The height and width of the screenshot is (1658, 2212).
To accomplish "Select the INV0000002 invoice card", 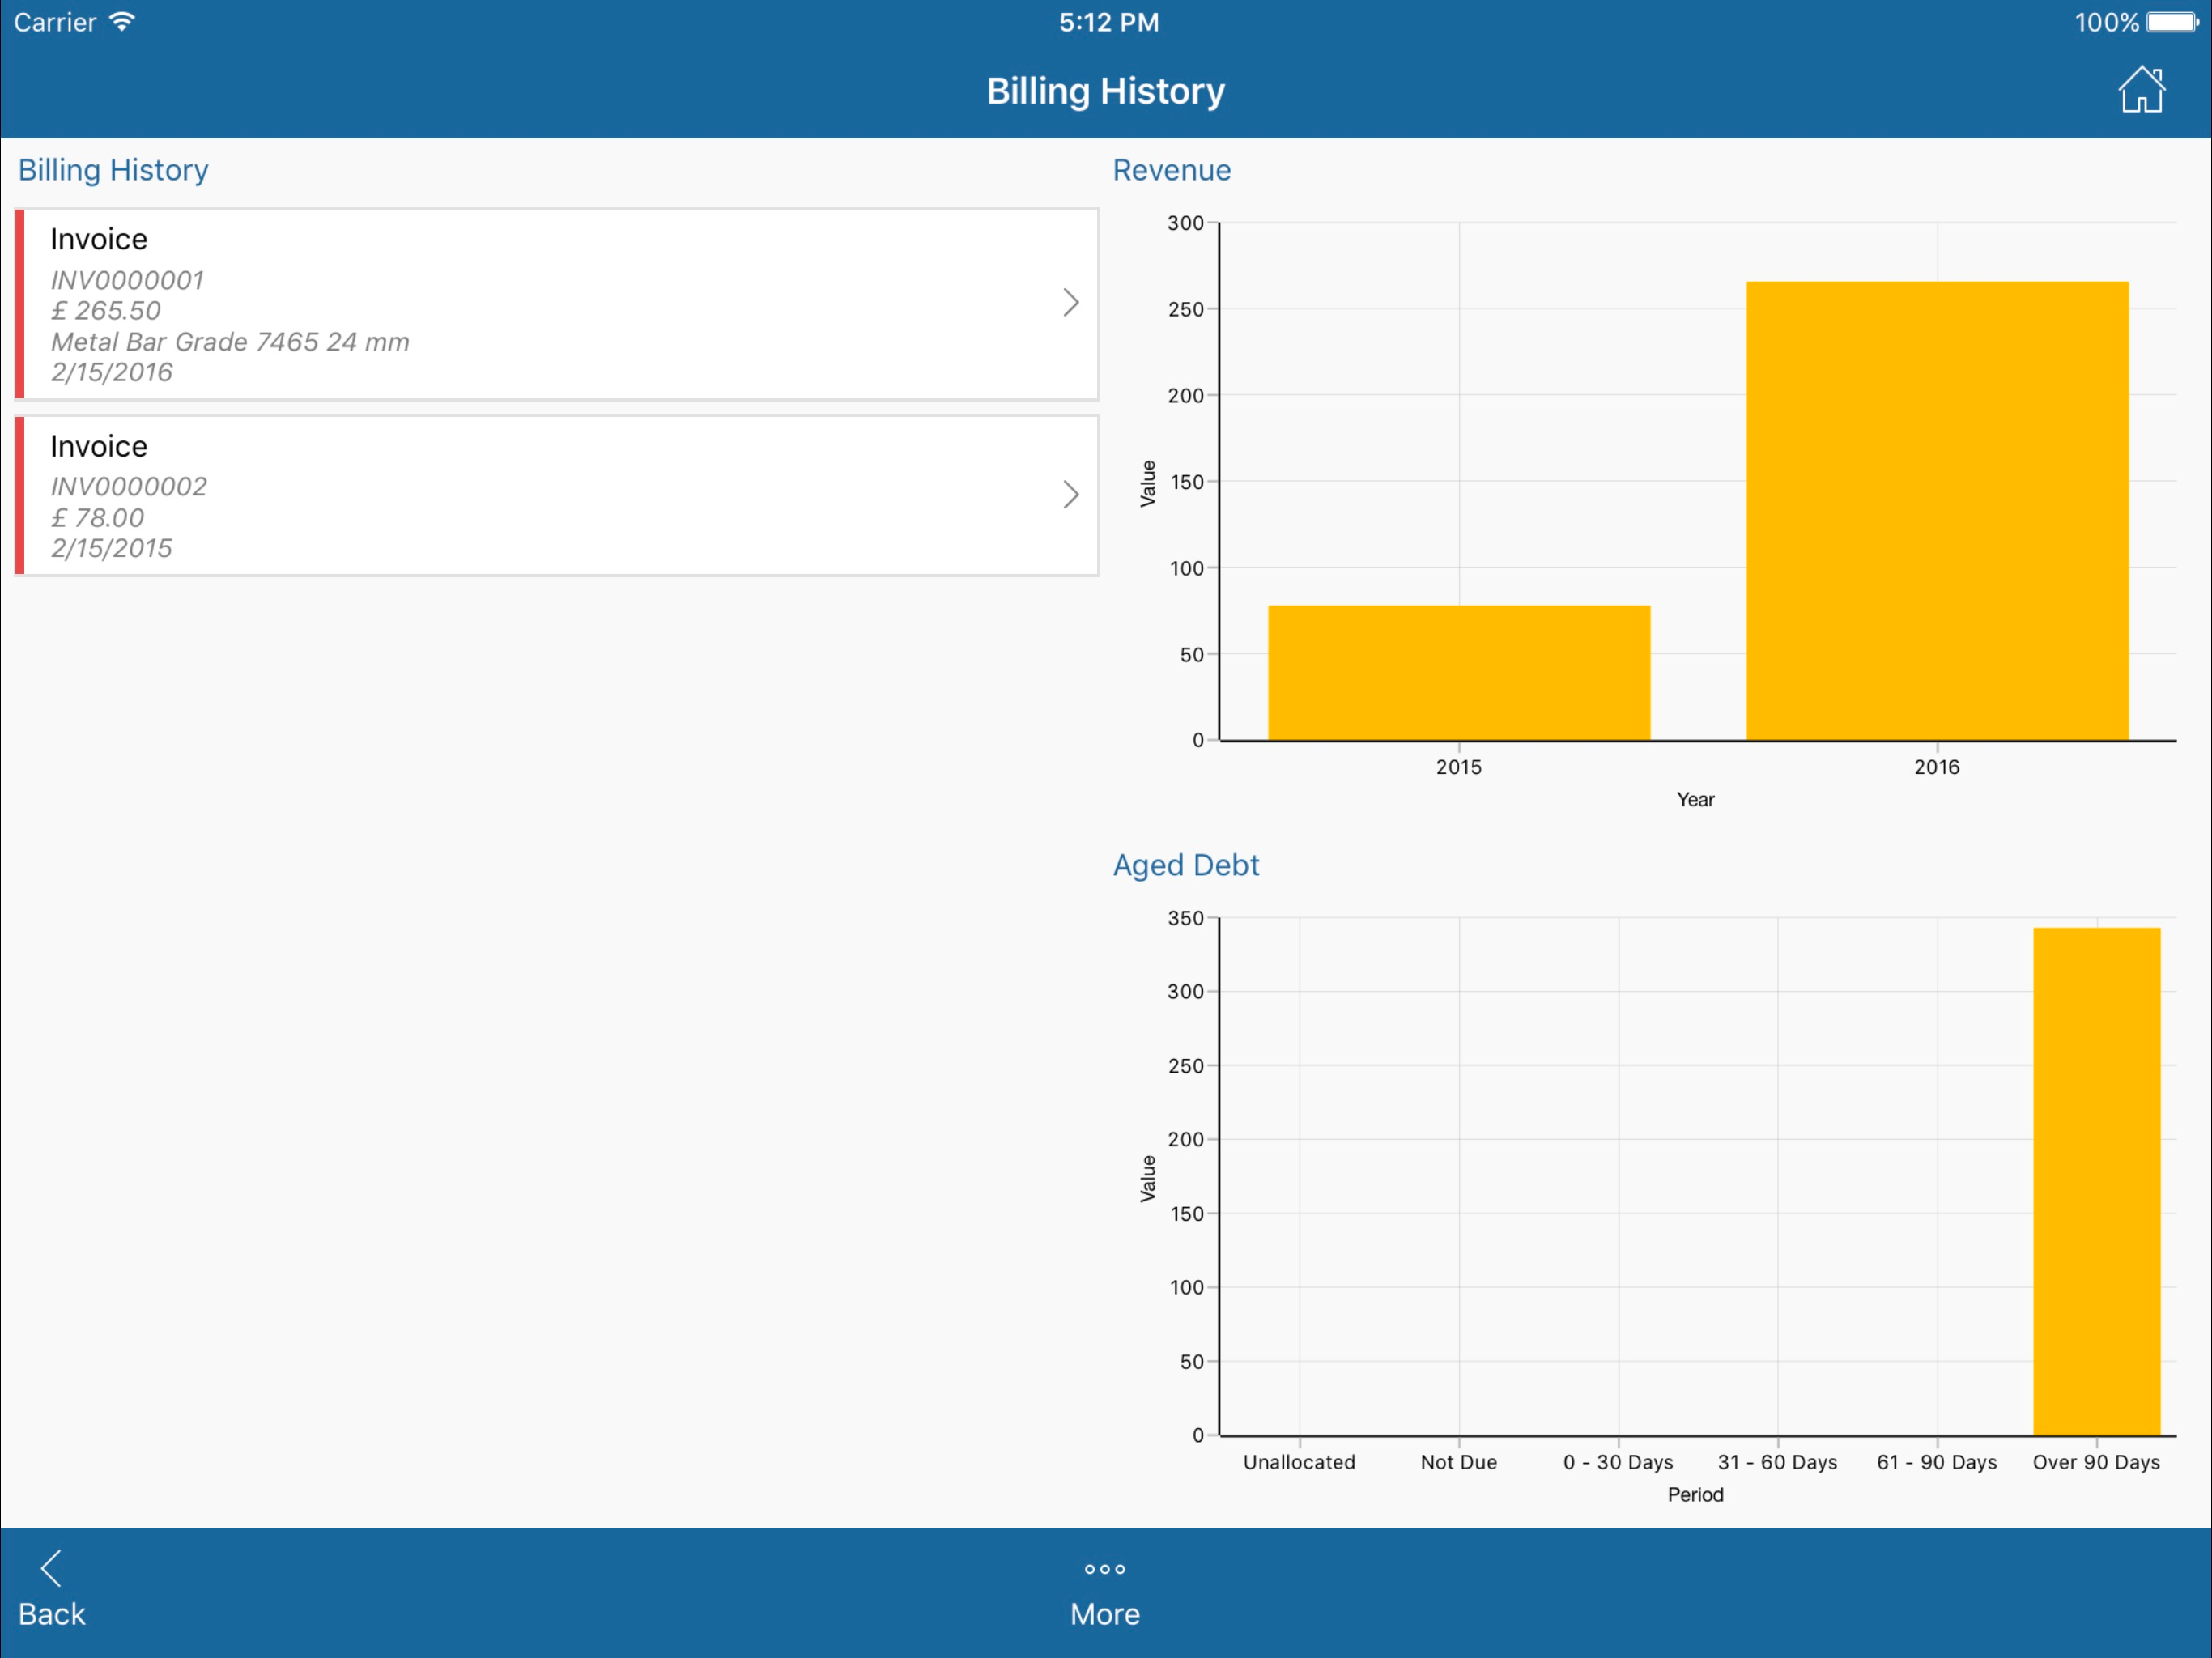I will click(557, 496).
